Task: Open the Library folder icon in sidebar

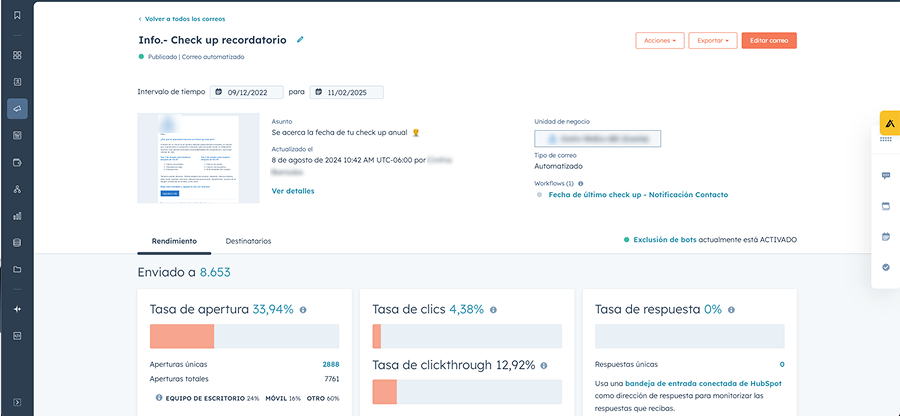Action: (17, 270)
